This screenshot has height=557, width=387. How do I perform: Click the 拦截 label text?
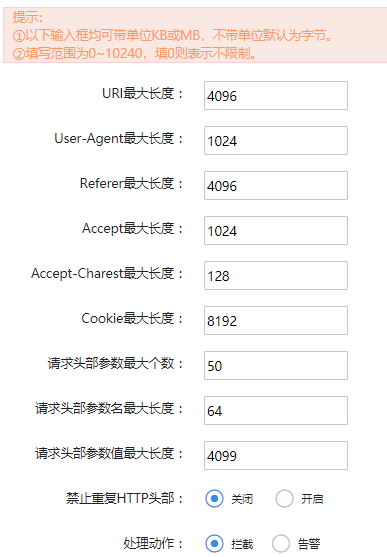click(x=242, y=544)
